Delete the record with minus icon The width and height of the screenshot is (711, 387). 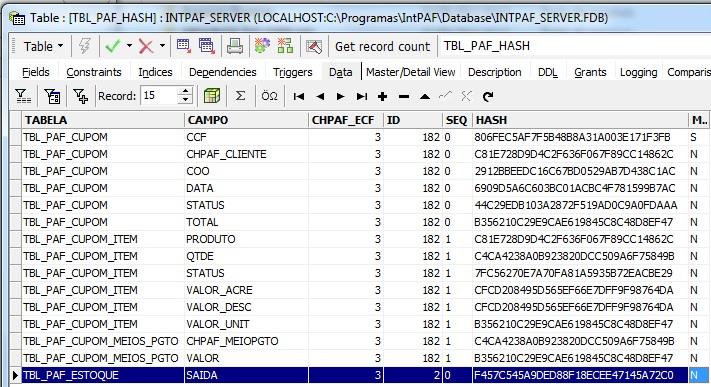404,96
